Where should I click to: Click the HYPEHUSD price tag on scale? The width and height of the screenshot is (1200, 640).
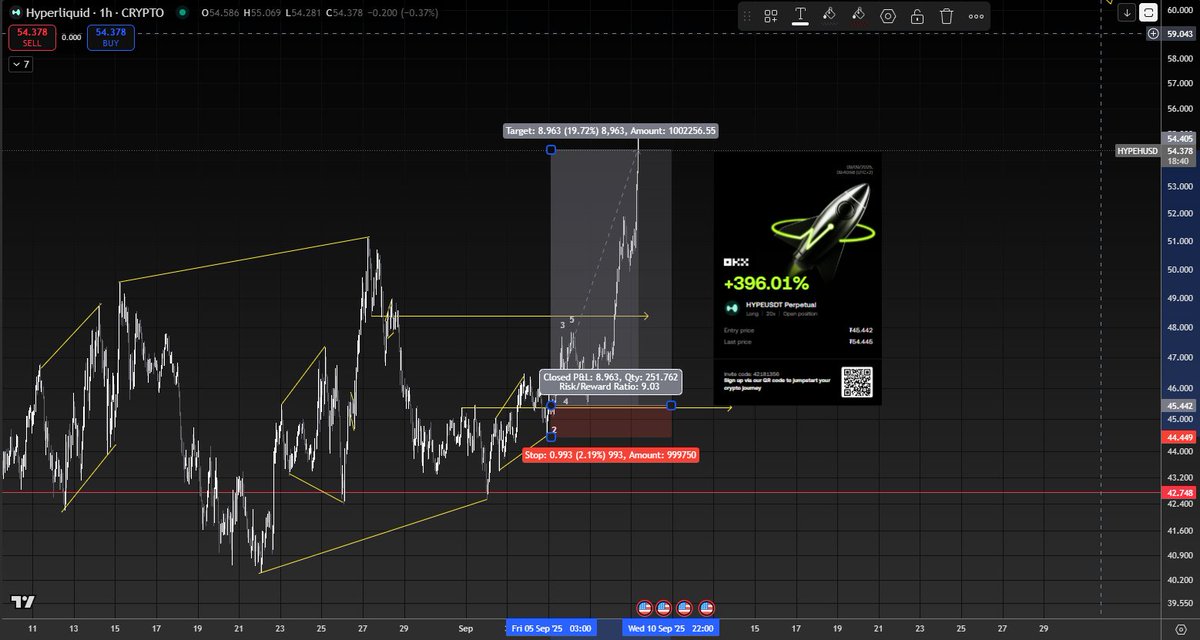(x=1137, y=150)
